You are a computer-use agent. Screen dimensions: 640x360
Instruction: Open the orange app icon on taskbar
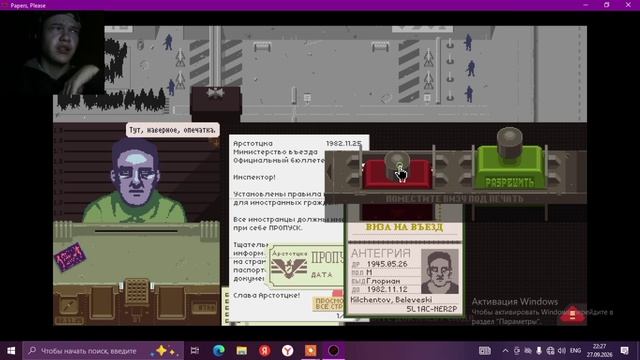pos(311,351)
